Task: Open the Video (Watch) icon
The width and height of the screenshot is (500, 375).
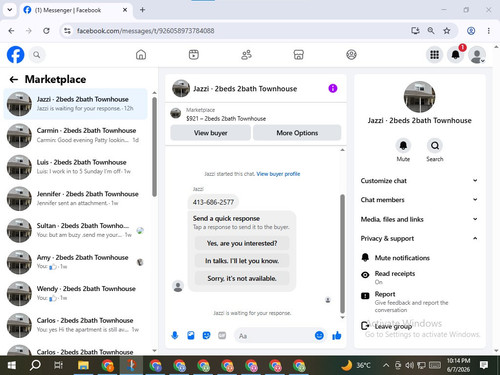Action: tap(194, 55)
